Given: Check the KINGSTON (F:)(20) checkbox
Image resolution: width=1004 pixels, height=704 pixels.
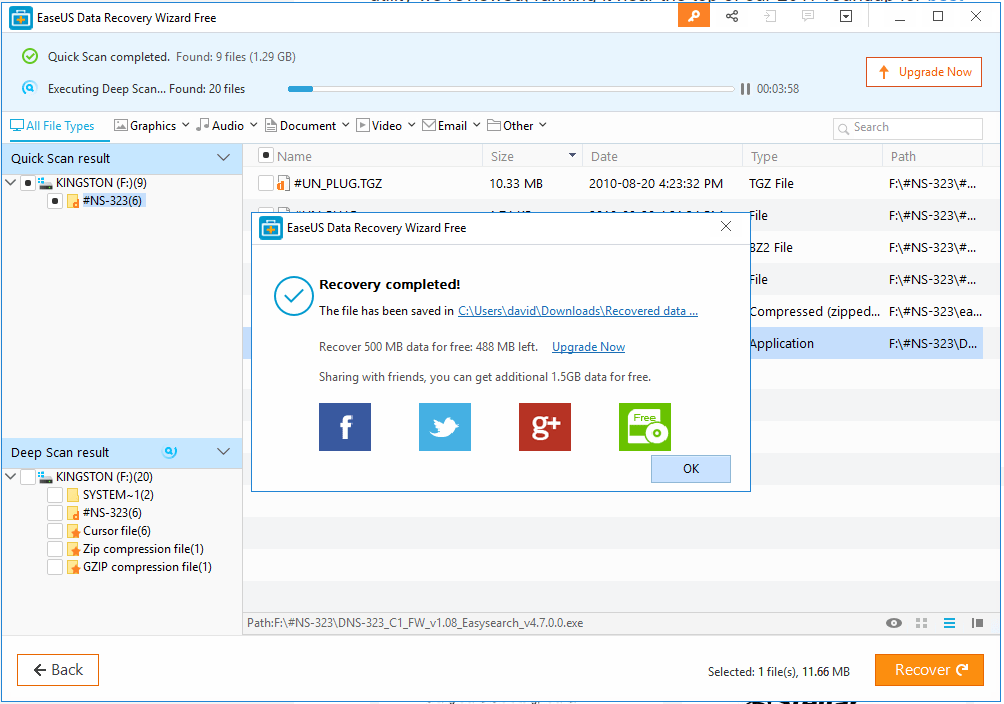Looking at the screenshot, I should click(x=28, y=477).
